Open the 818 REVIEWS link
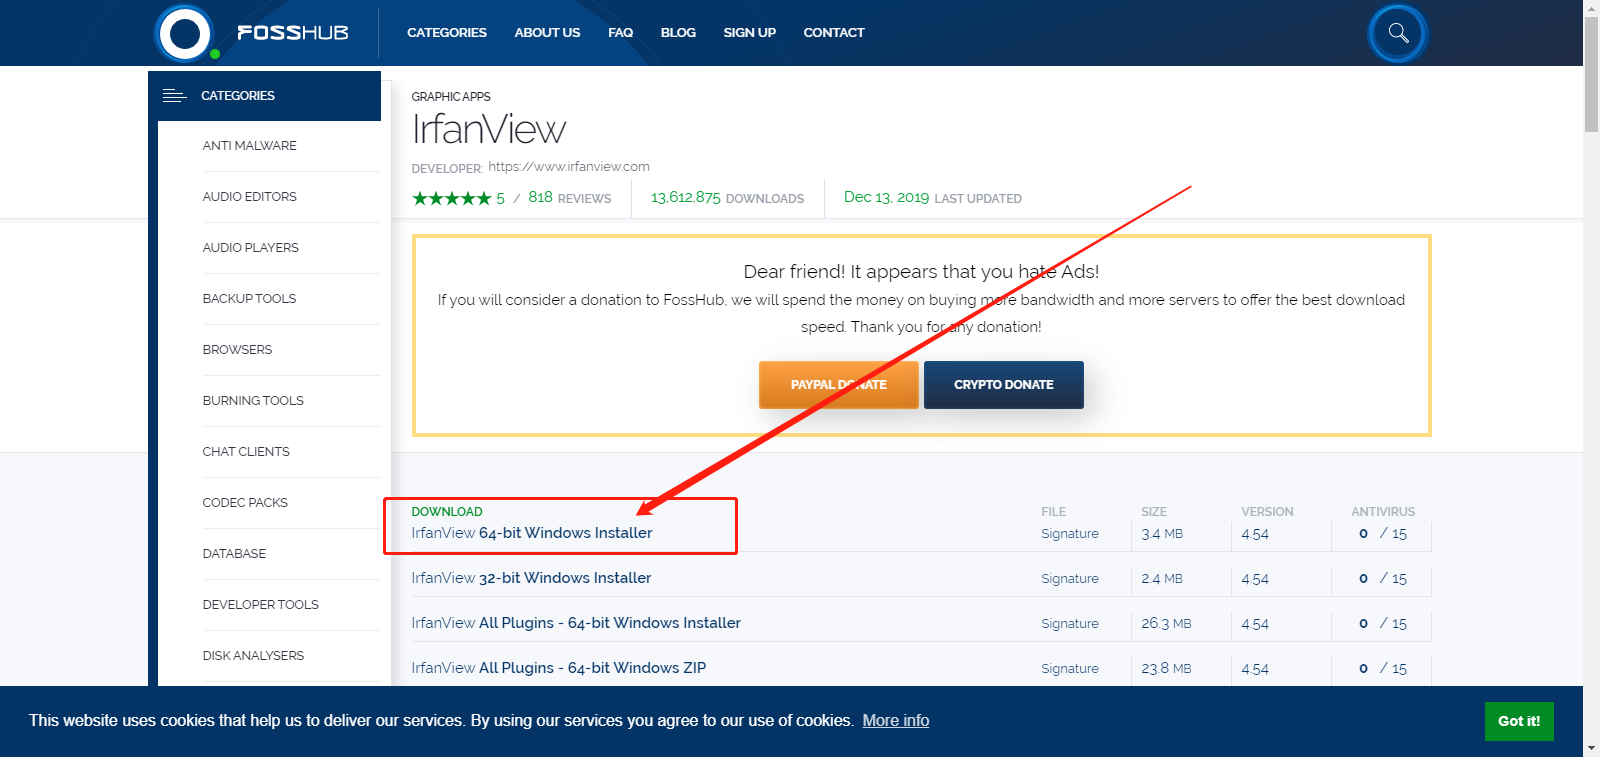 (570, 198)
